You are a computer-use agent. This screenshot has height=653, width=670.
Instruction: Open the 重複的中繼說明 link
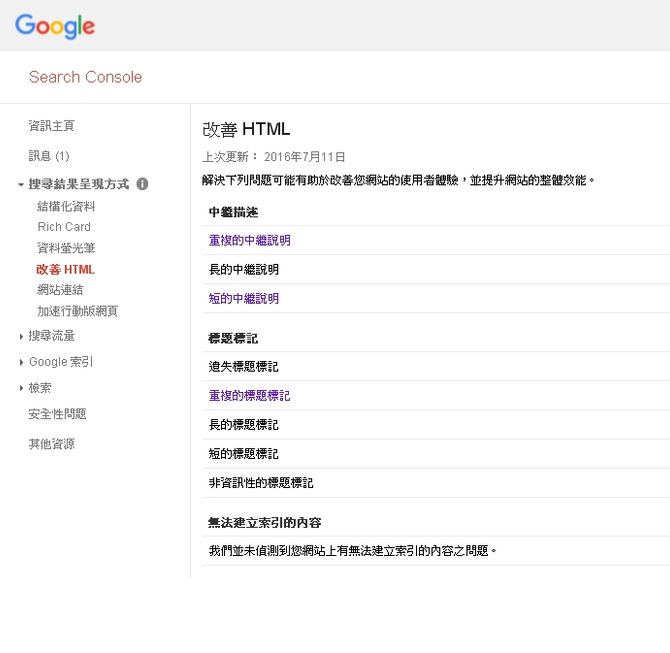pos(250,240)
